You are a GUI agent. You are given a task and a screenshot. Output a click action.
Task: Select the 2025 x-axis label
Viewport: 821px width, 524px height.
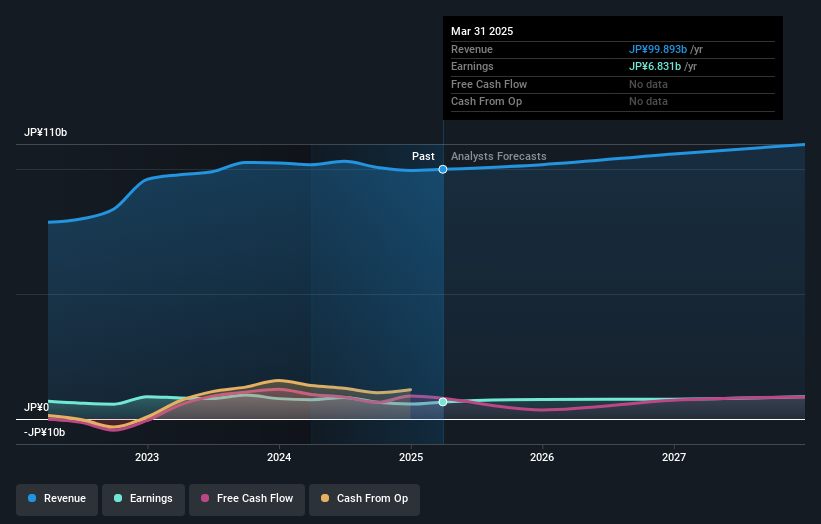tap(411, 457)
